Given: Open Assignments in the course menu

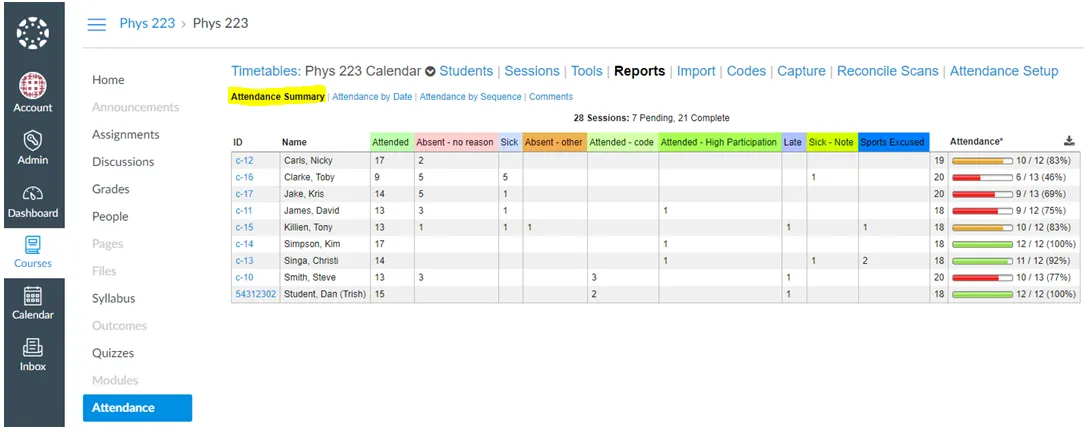Looking at the screenshot, I should pyautogui.click(x=126, y=135).
